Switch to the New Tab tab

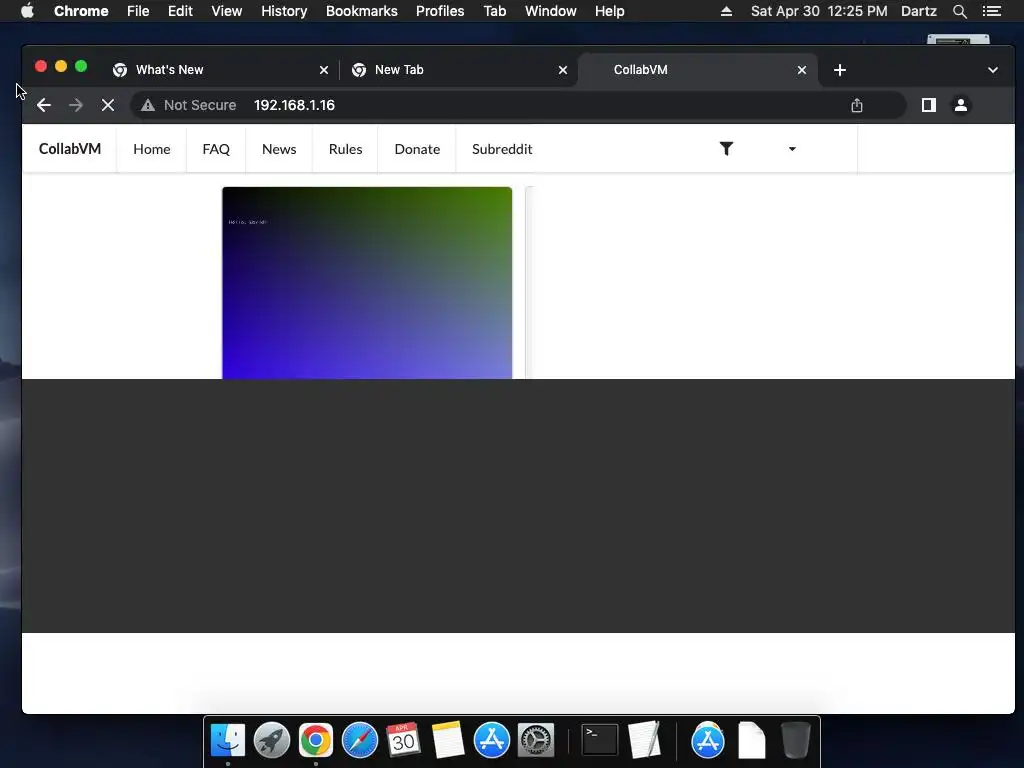tap(458, 70)
